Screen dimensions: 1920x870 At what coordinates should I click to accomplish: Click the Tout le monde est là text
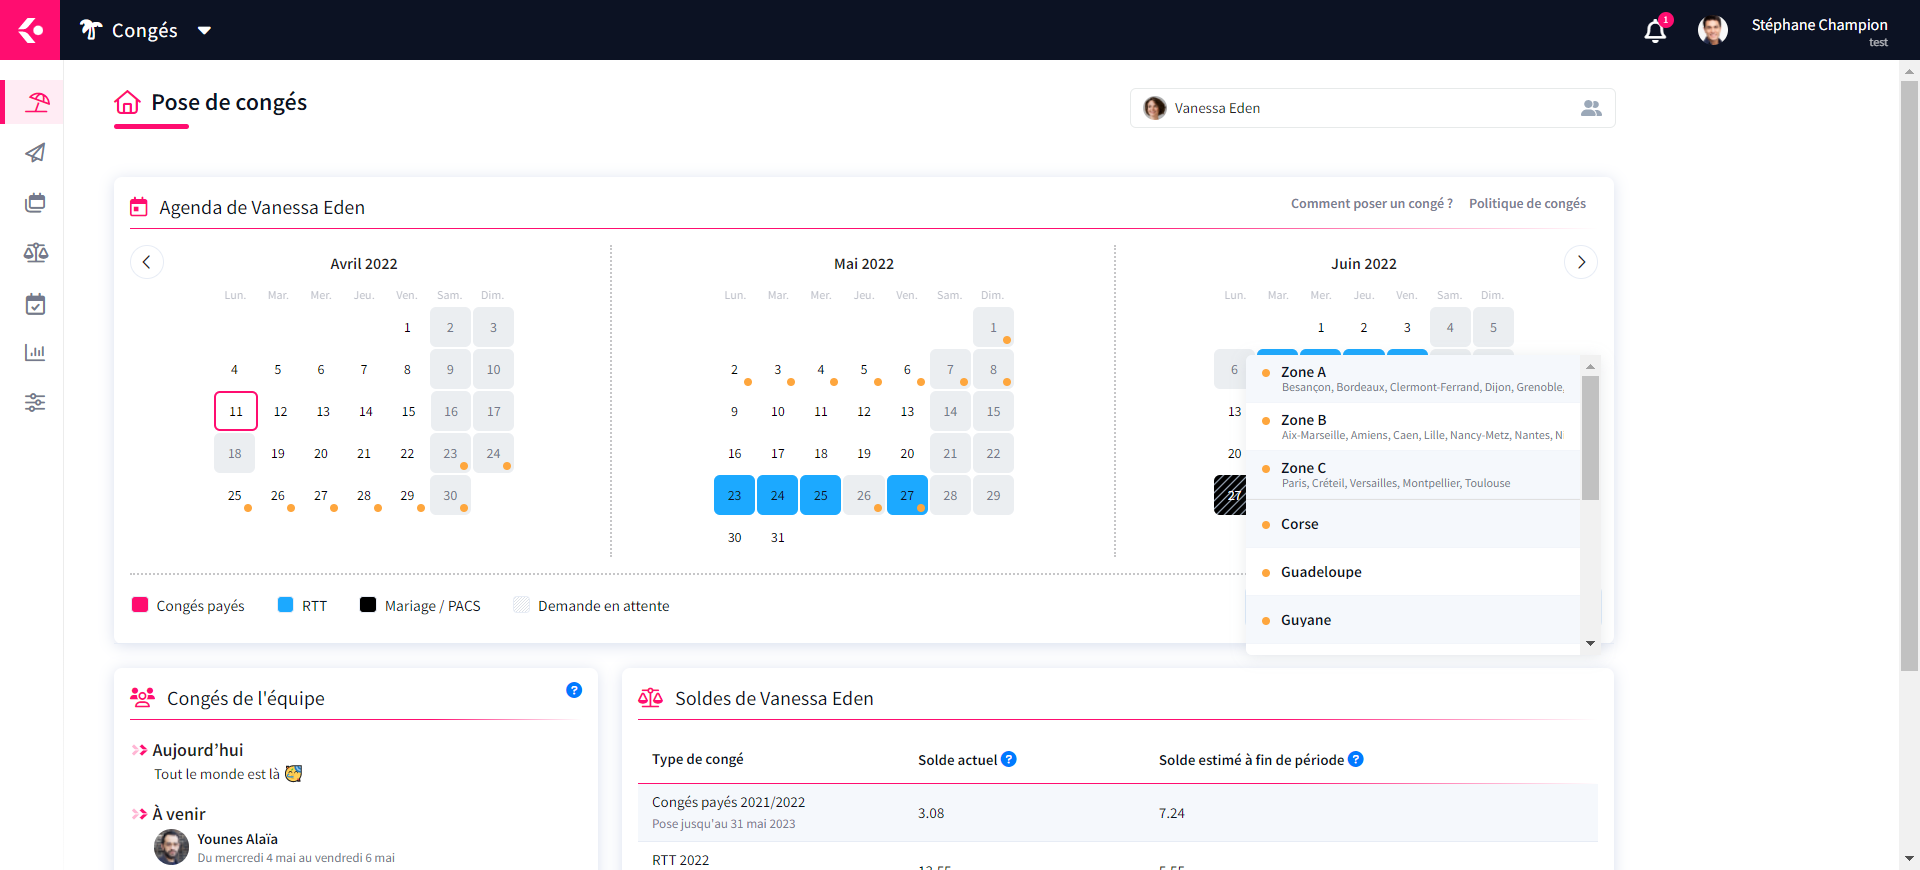217,774
